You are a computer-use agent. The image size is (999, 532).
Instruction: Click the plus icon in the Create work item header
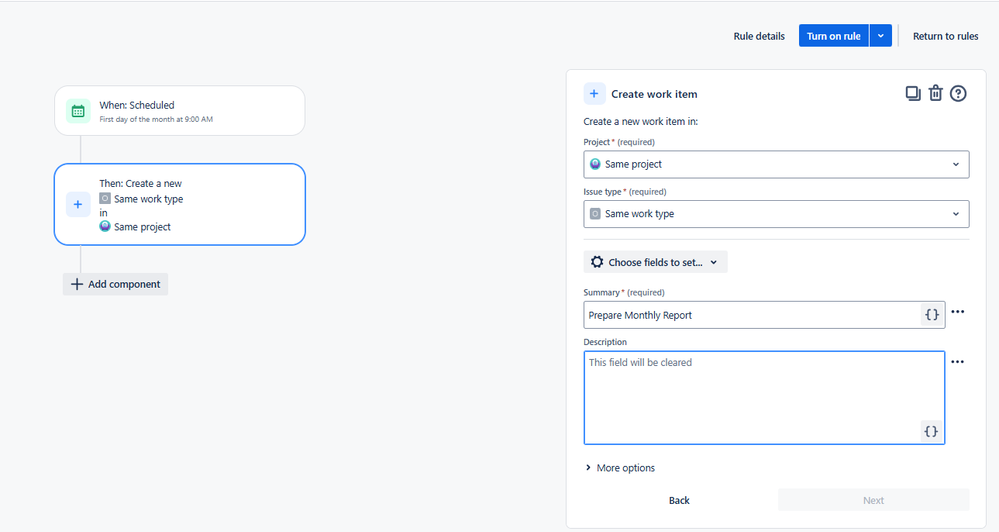click(x=594, y=94)
